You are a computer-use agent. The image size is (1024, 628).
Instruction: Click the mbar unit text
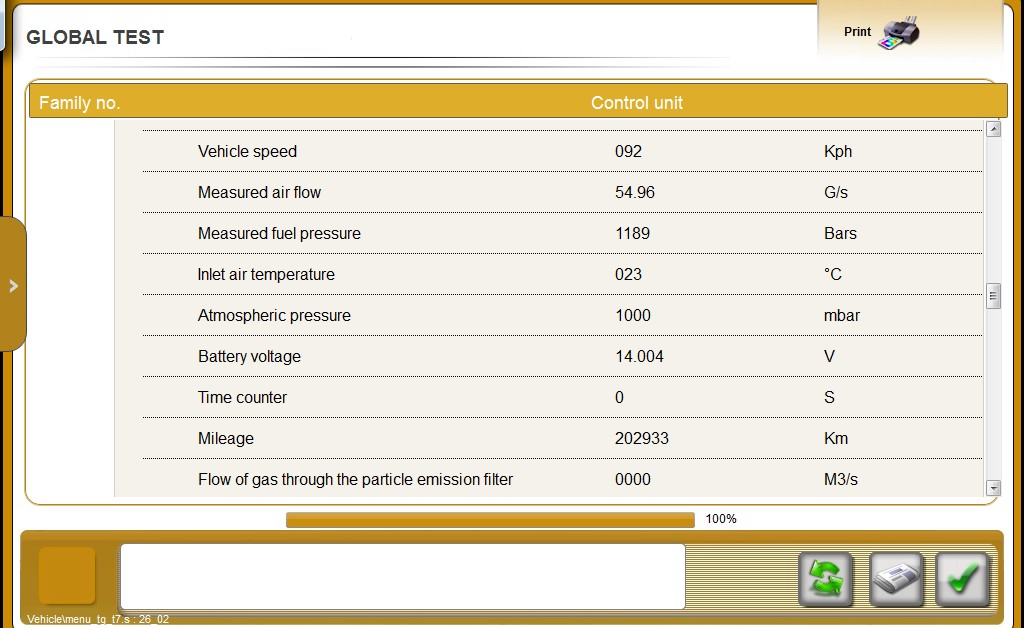842,316
